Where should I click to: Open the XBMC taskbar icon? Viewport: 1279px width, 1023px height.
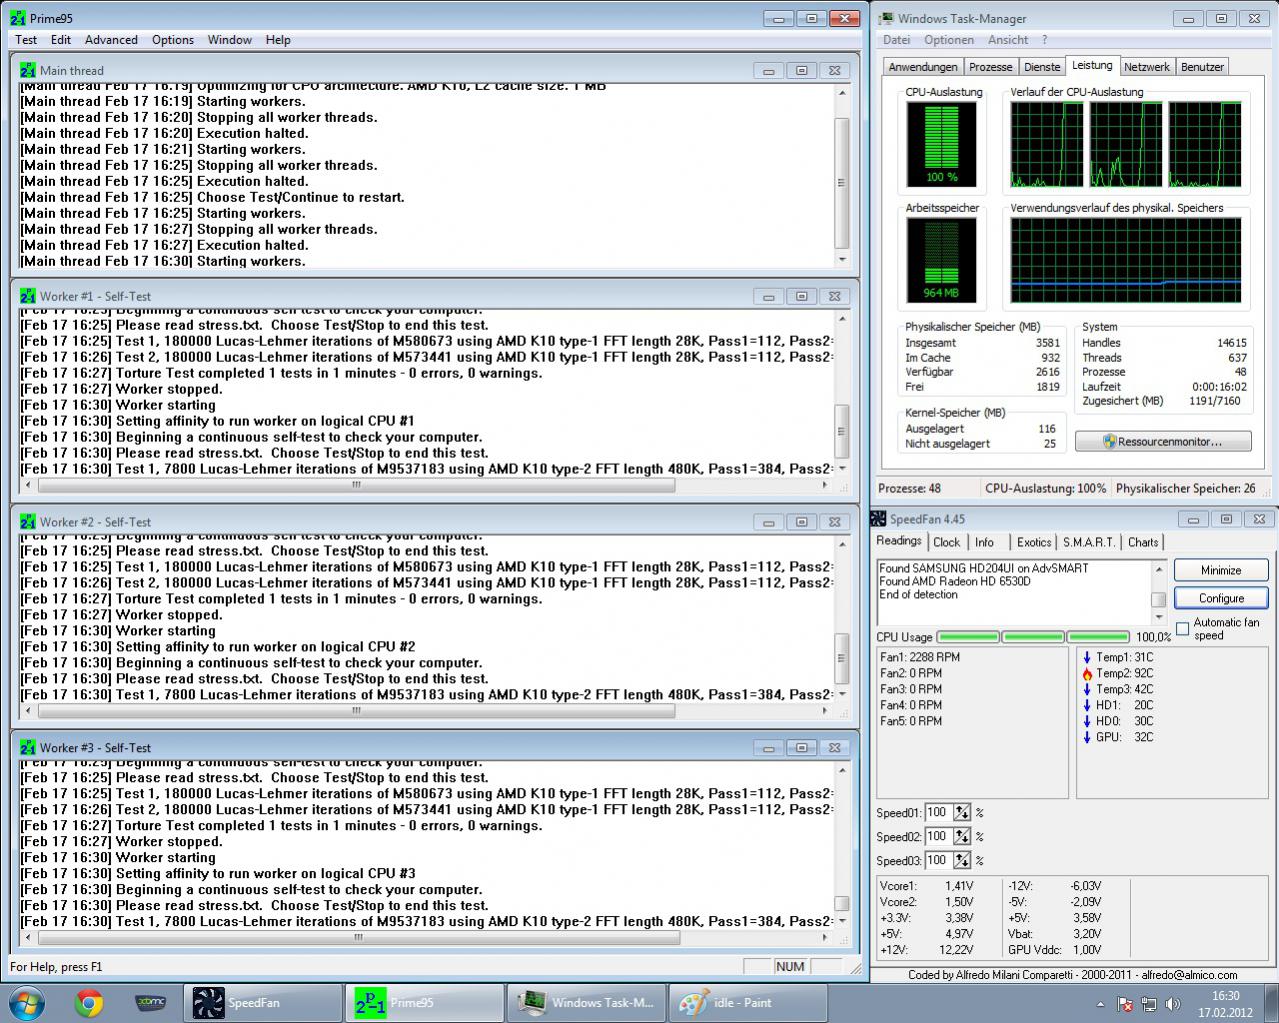151,1003
